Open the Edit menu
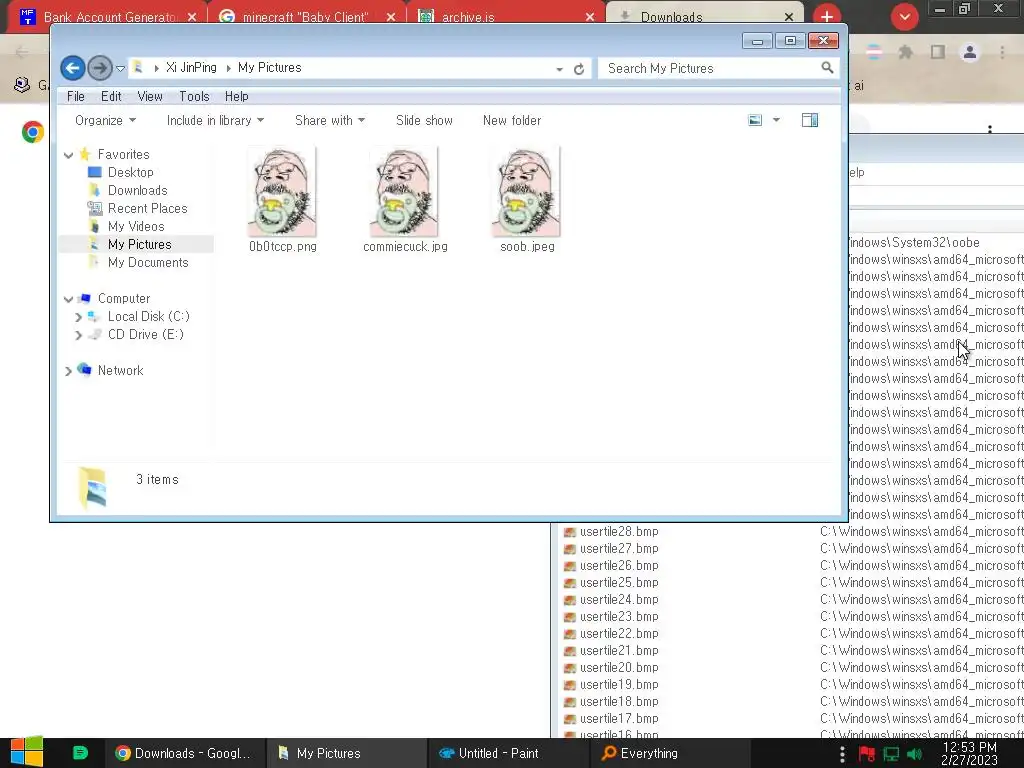The image size is (1024, 768). click(111, 96)
